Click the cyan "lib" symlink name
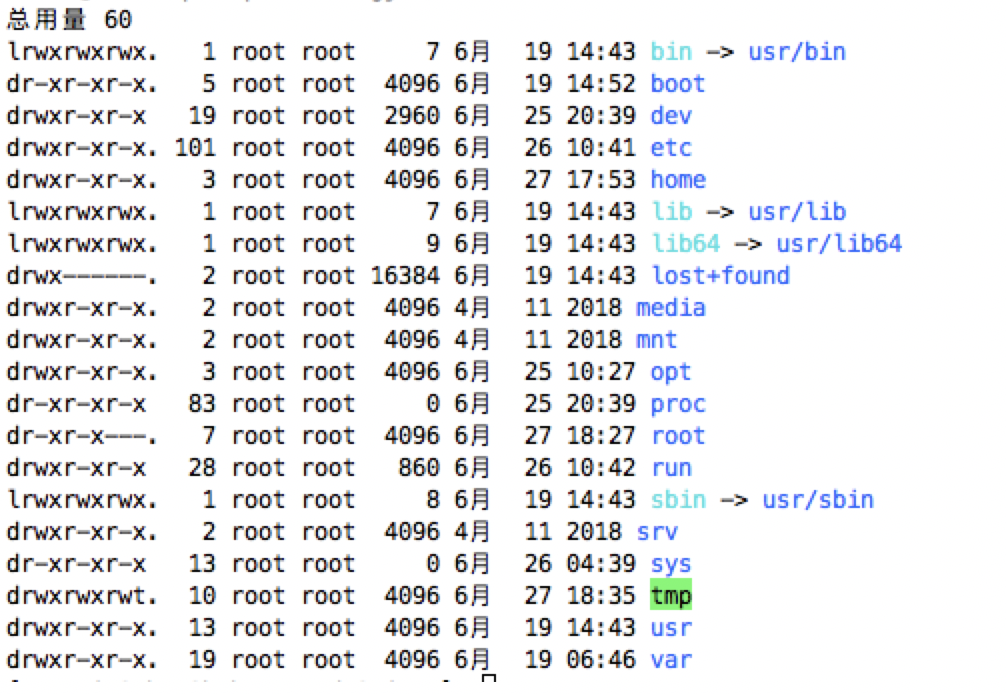 pyautogui.click(x=672, y=212)
